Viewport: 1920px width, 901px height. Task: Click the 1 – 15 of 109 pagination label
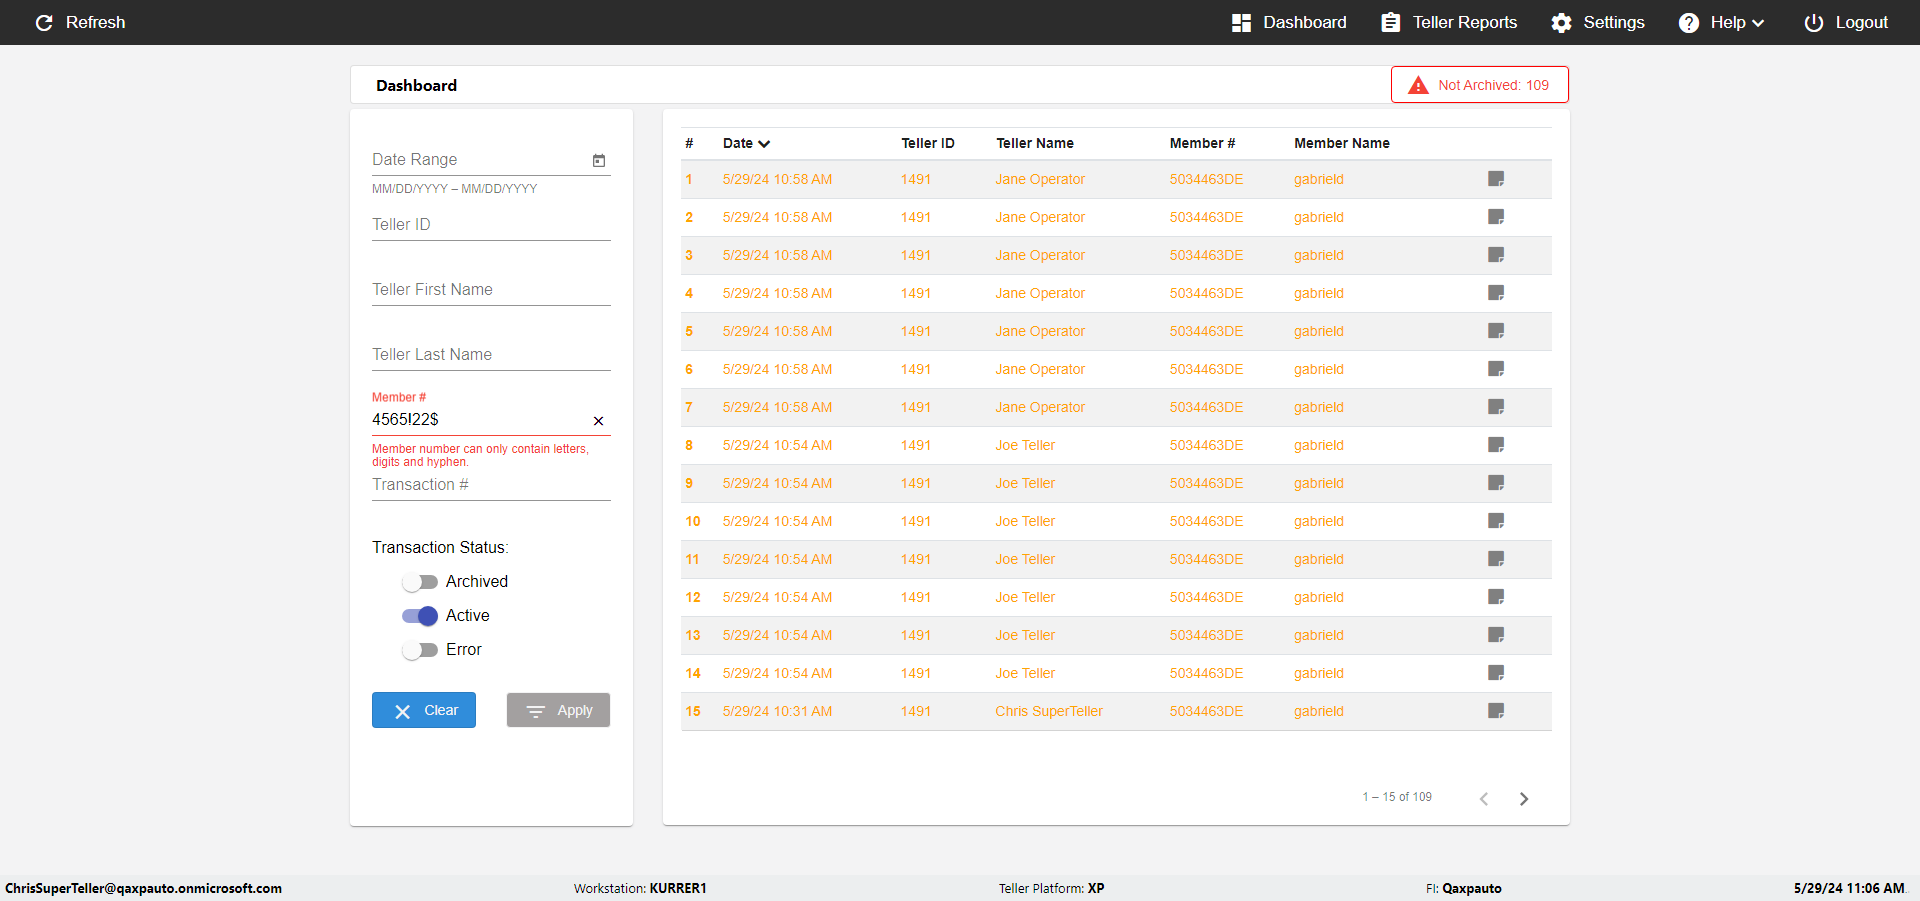1397,797
